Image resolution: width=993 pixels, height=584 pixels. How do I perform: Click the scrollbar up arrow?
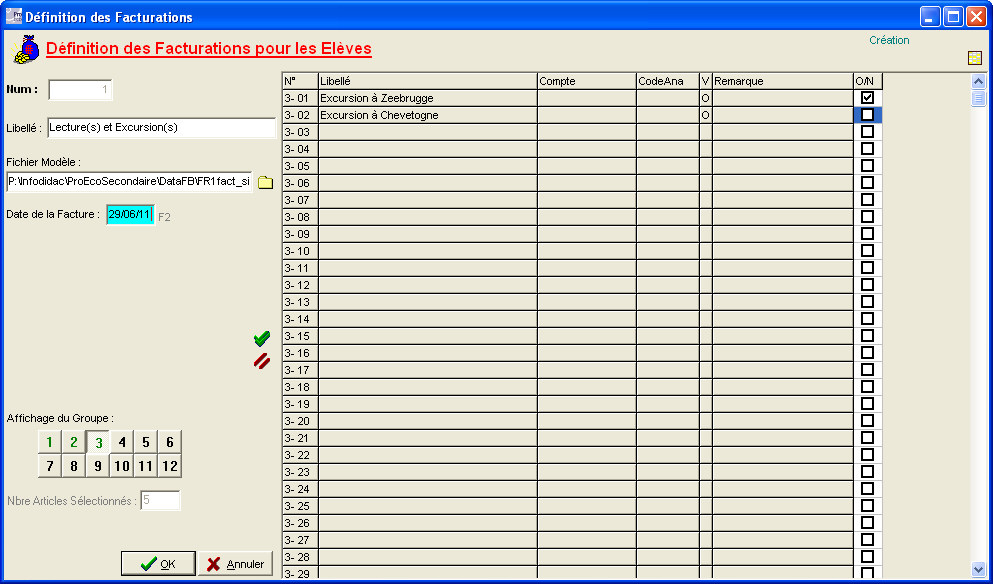point(978,81)
